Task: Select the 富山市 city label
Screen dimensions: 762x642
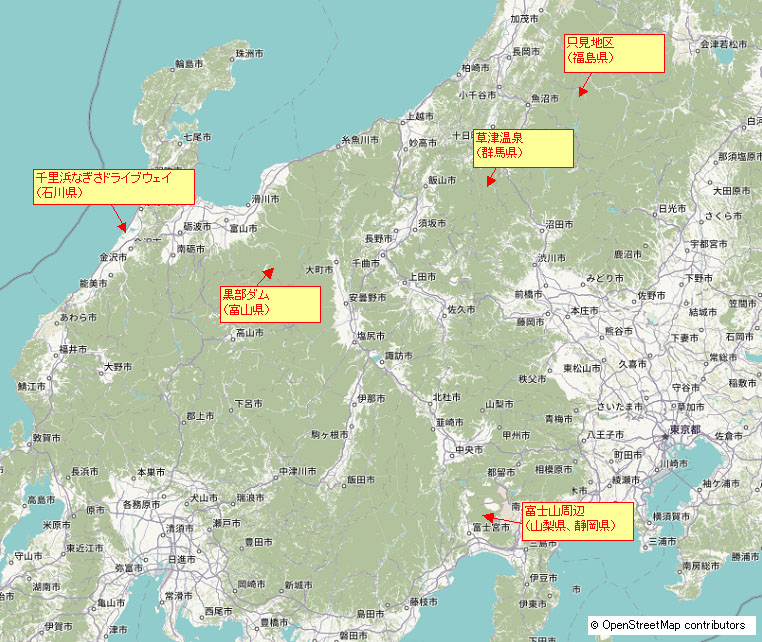Action: tap(243, 228)
